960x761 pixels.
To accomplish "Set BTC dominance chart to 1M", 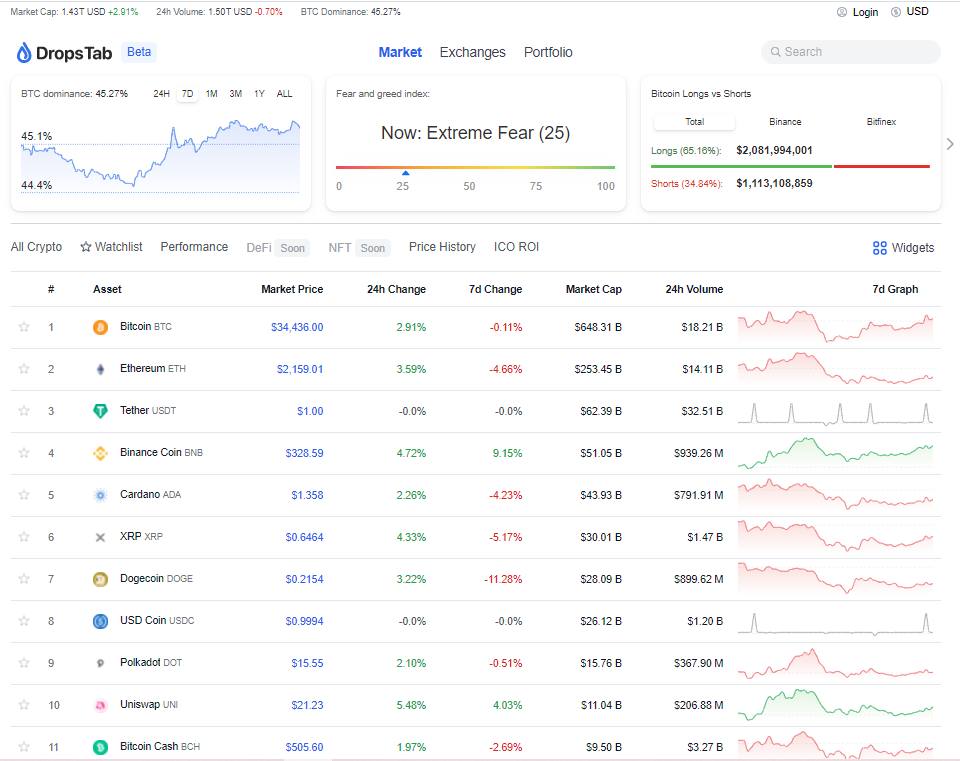I will (x=212, y=94).
